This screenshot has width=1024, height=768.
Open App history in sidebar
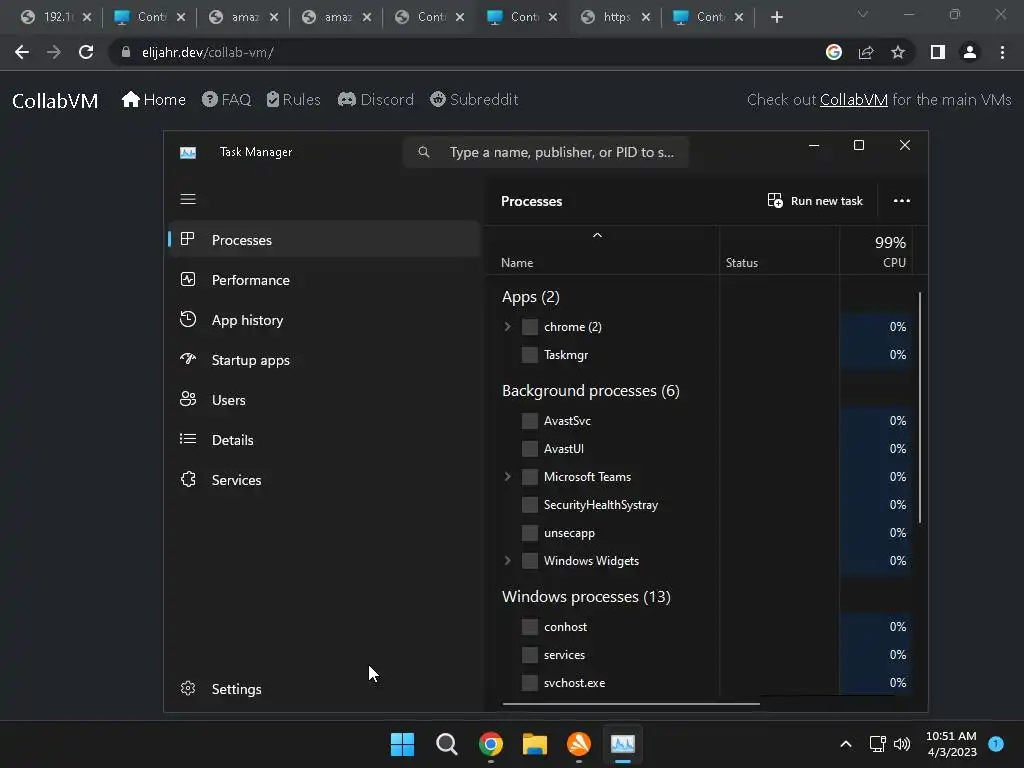(325, 320)
